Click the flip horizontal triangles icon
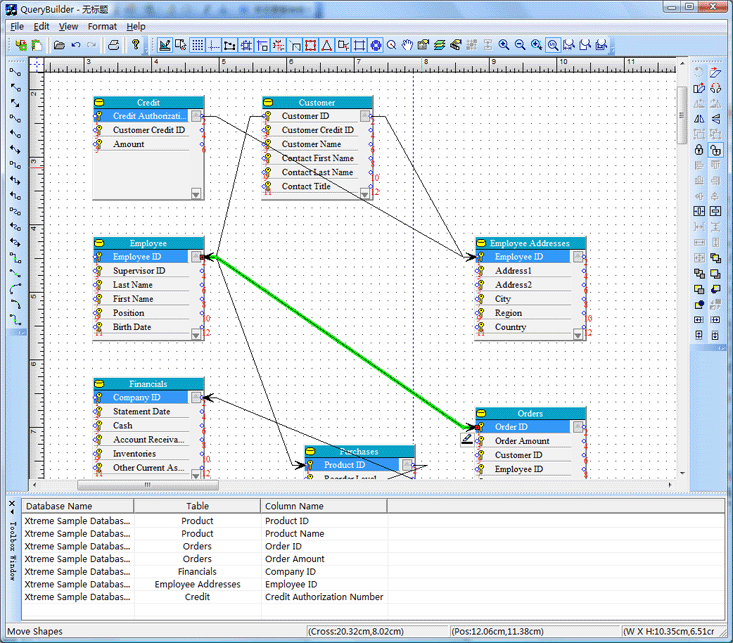733x643 pixels. coord(699,119)
